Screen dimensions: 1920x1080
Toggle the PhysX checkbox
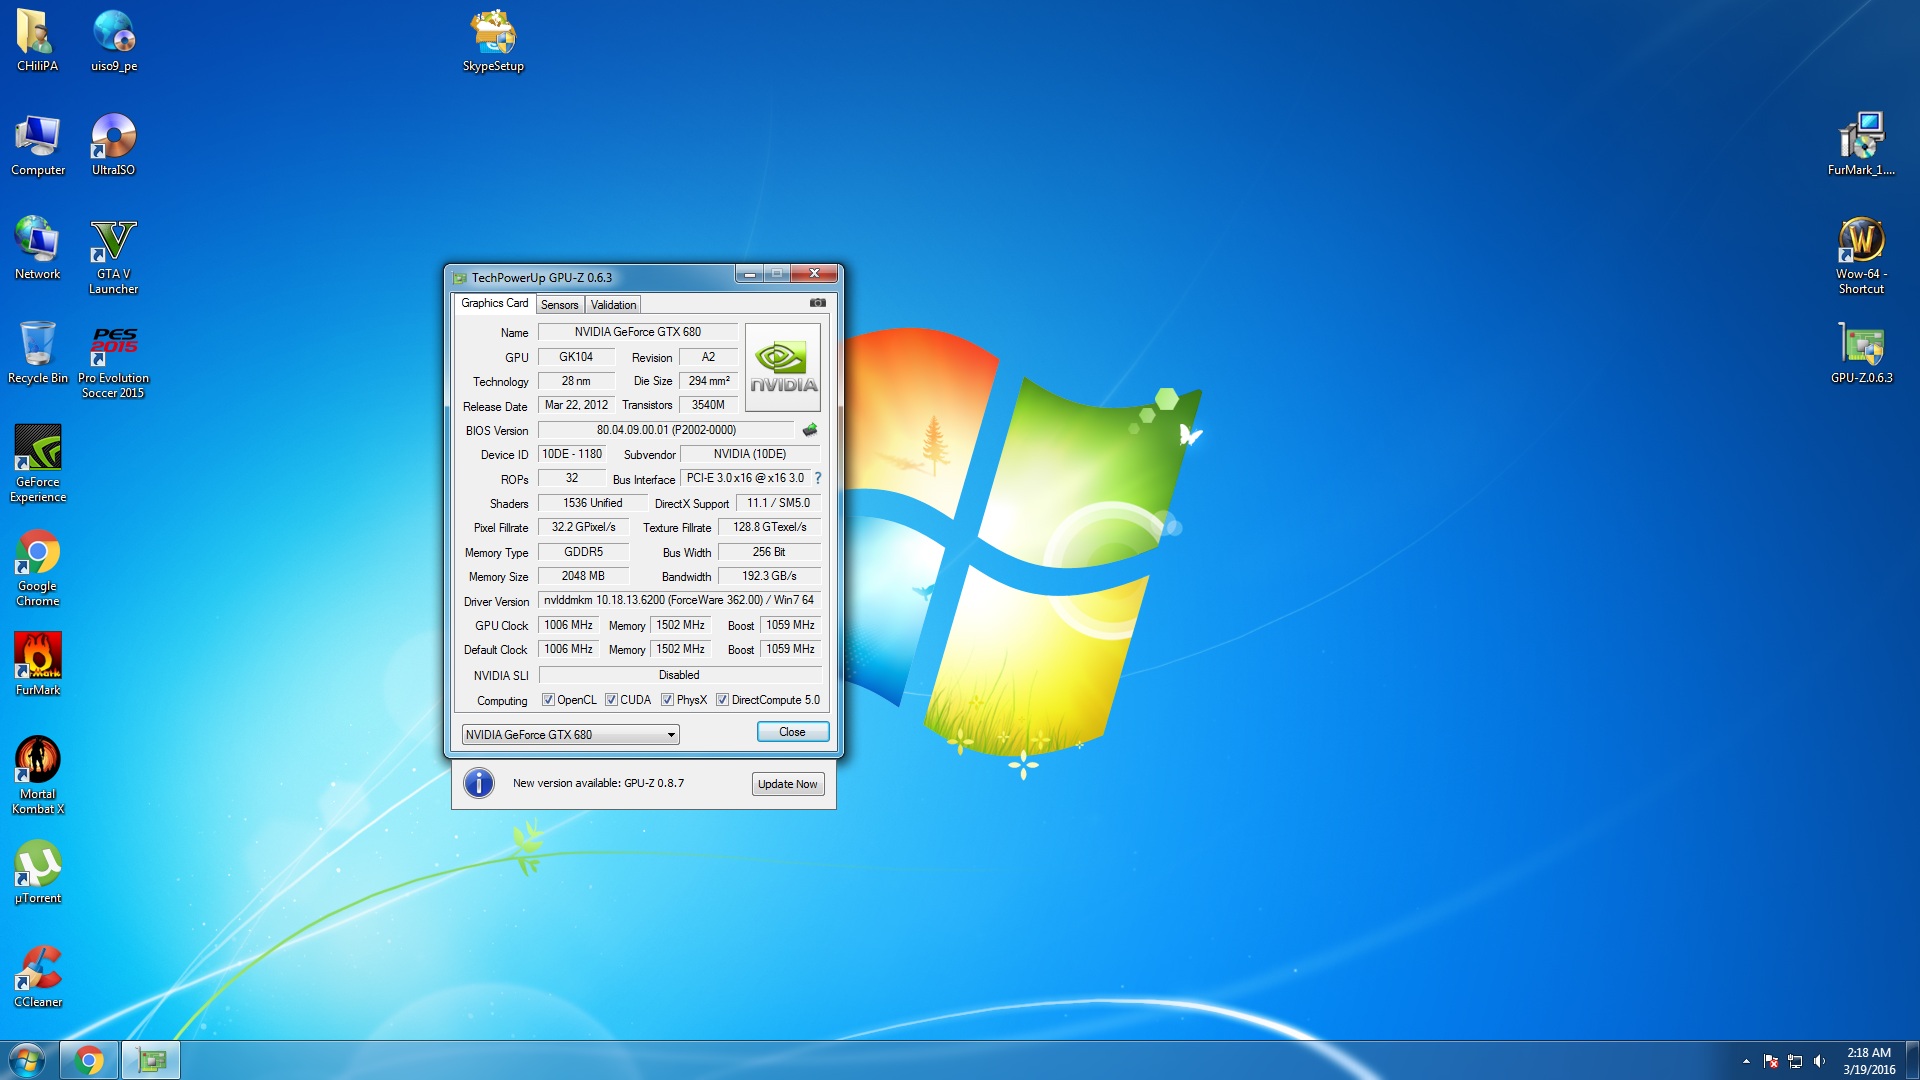click(x=667, y=700)
